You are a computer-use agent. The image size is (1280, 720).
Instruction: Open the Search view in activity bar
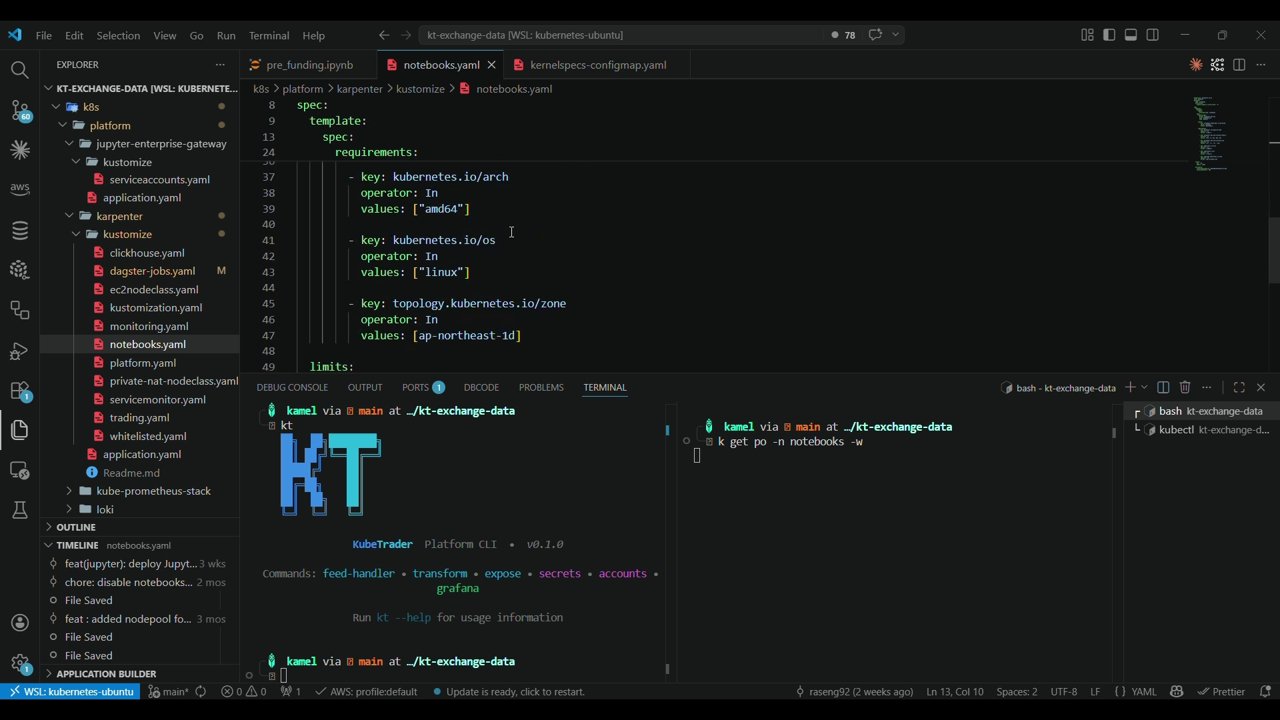(x=19, y=70)
